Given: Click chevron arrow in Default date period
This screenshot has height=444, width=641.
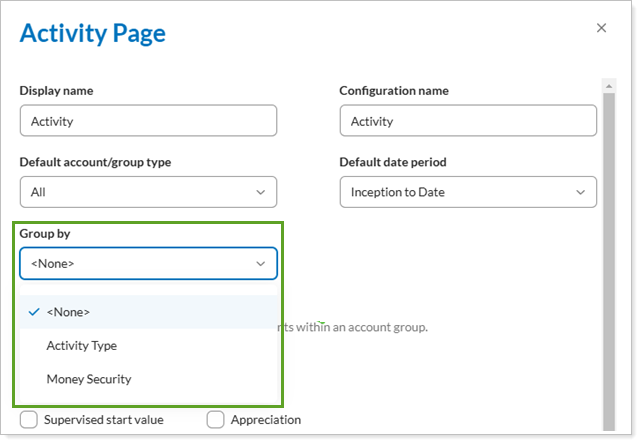Looking at the screenshot, I should pyautogui.click(x=581, y=192).
